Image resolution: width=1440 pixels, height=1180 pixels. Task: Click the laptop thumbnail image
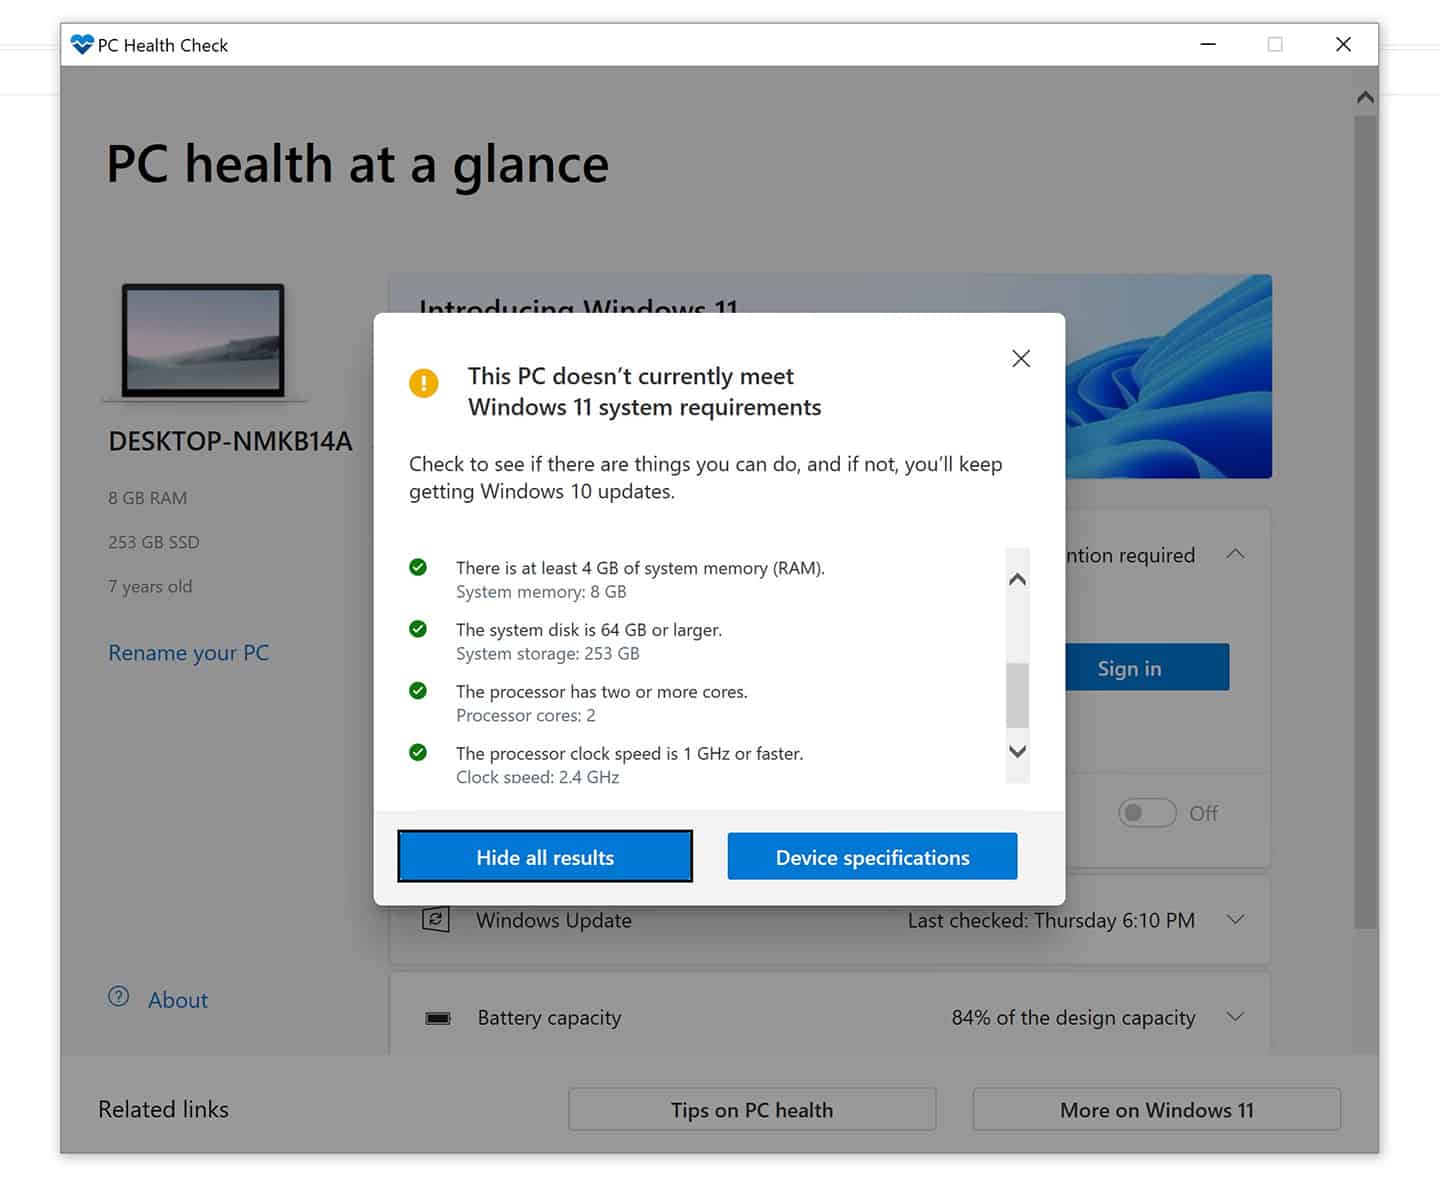[204, 342]
